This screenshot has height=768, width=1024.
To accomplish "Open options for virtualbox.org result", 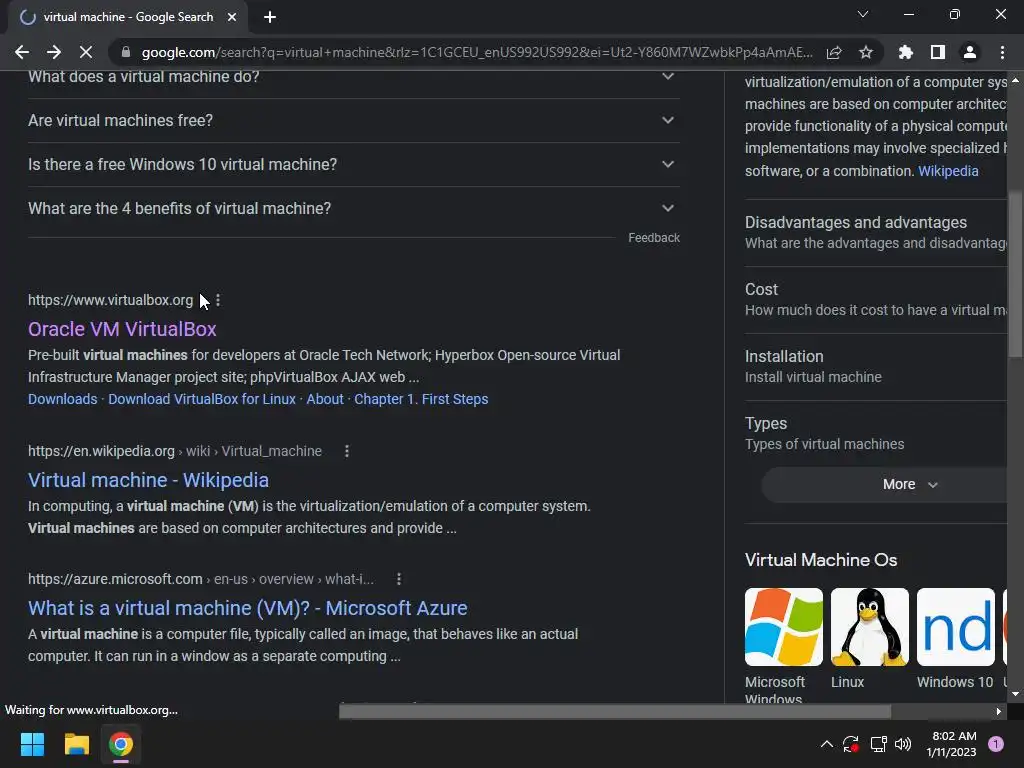I will pyautogui.click(x=218, y=300).
